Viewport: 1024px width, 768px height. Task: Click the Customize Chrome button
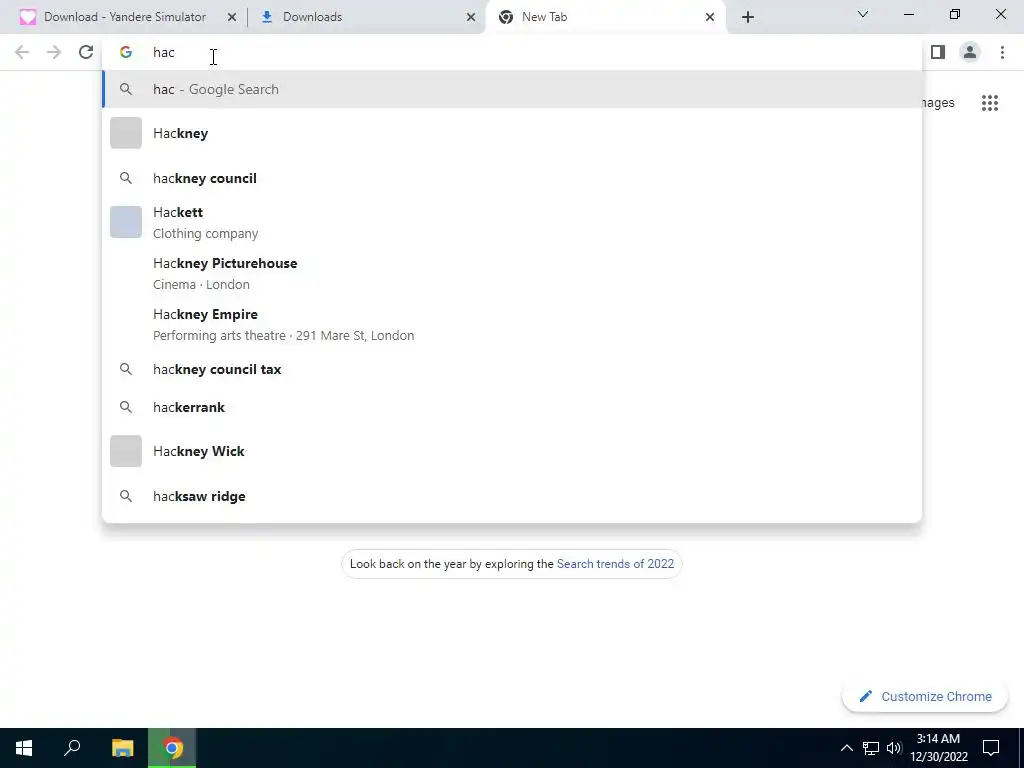pyautogui.click(x=925, y=696)
